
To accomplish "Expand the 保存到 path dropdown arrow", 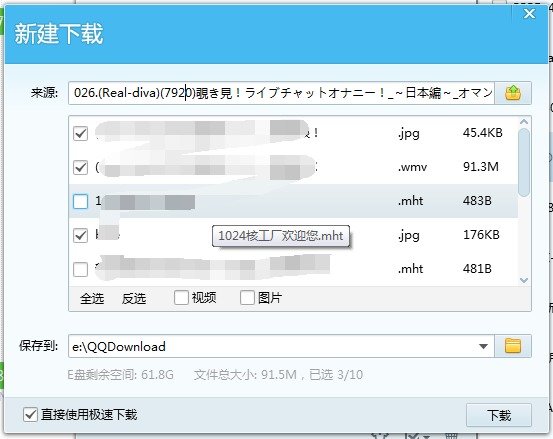I will click(x=484, y=346).
